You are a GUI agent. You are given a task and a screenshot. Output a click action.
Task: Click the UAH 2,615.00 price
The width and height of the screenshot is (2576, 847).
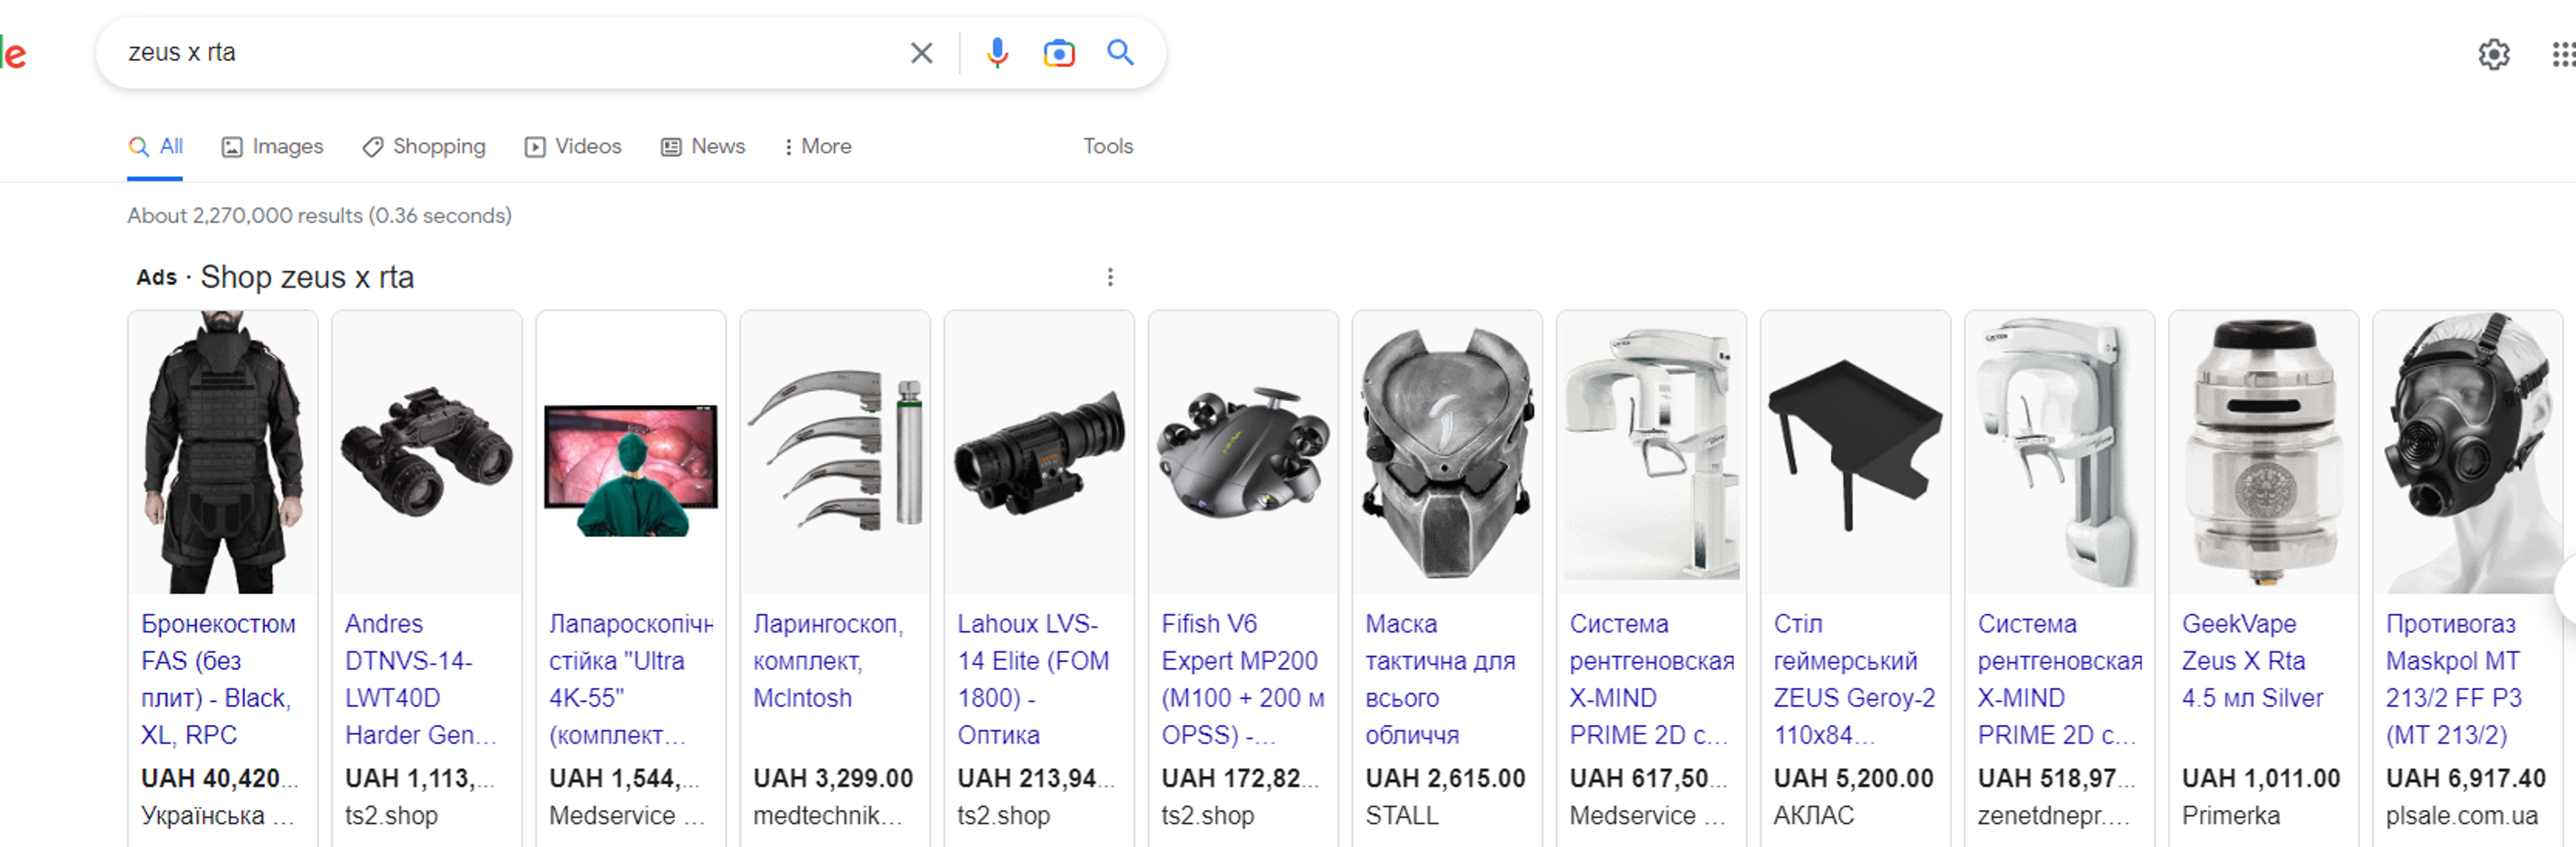pos(1445,778)
